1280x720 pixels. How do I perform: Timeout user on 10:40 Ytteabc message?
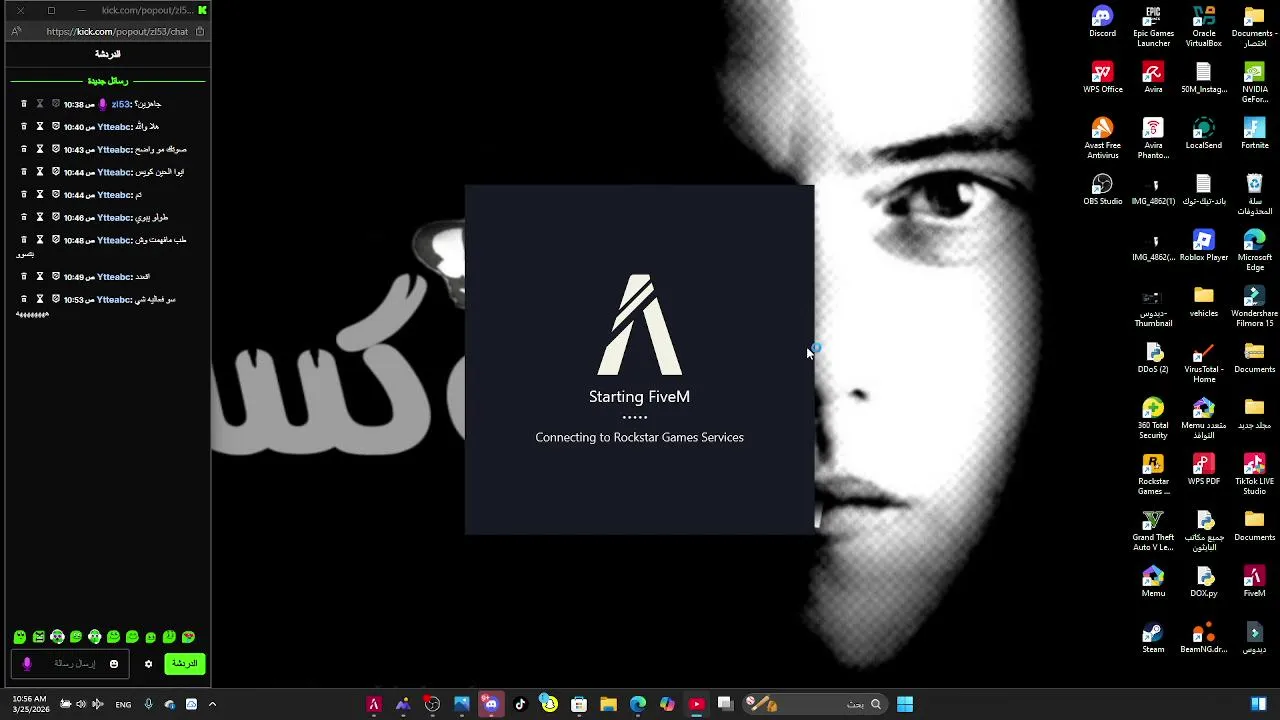tap(40, 127)
